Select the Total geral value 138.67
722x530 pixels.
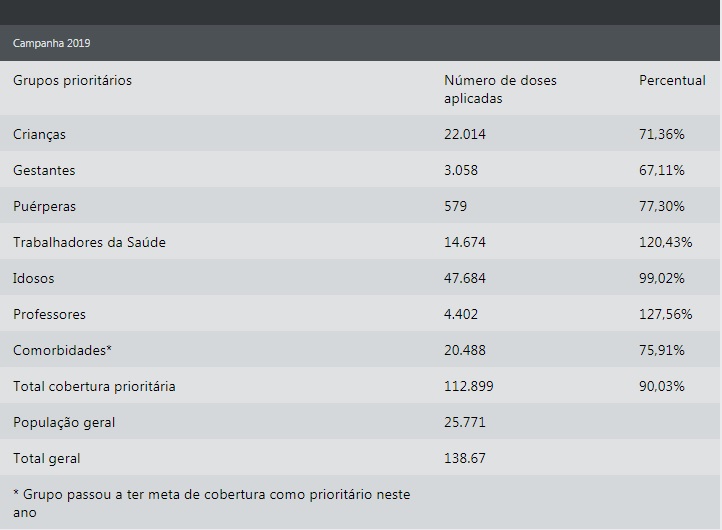pos(465,458)
